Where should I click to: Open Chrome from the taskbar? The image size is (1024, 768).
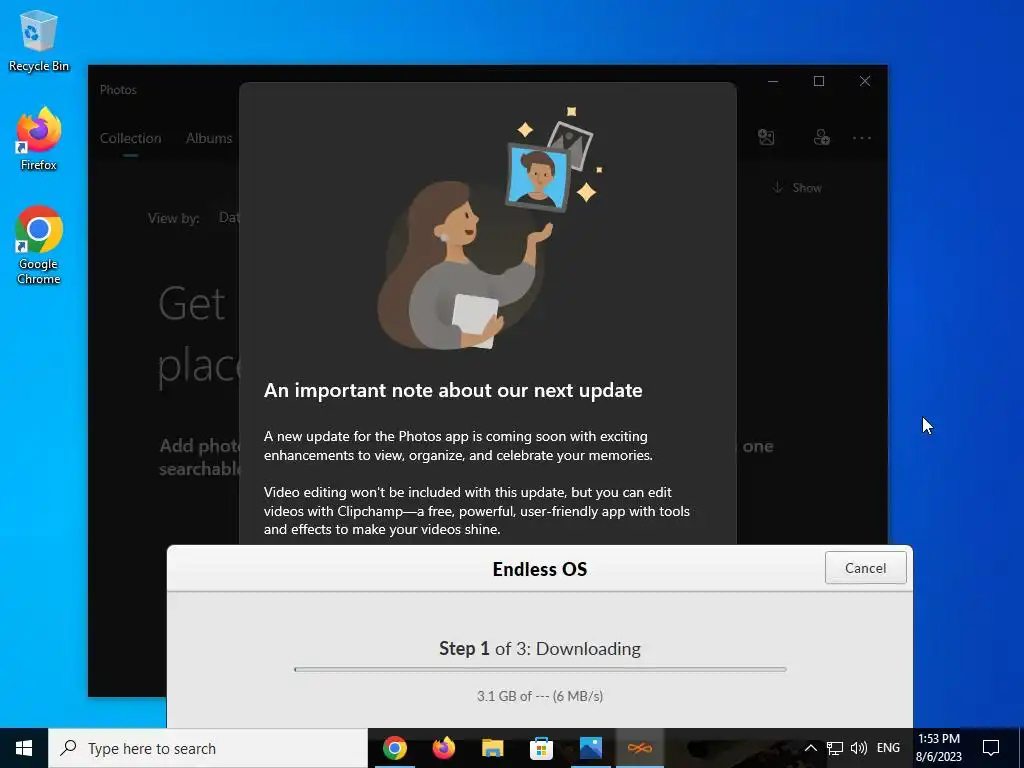tap(395, 748)
